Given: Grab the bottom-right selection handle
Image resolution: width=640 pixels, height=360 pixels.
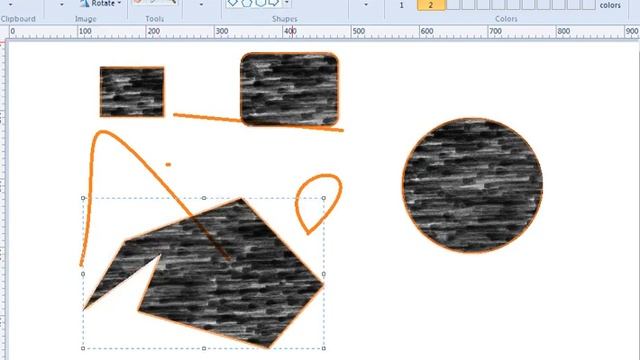Looking at the screenshot, I should tap(324, 348).
